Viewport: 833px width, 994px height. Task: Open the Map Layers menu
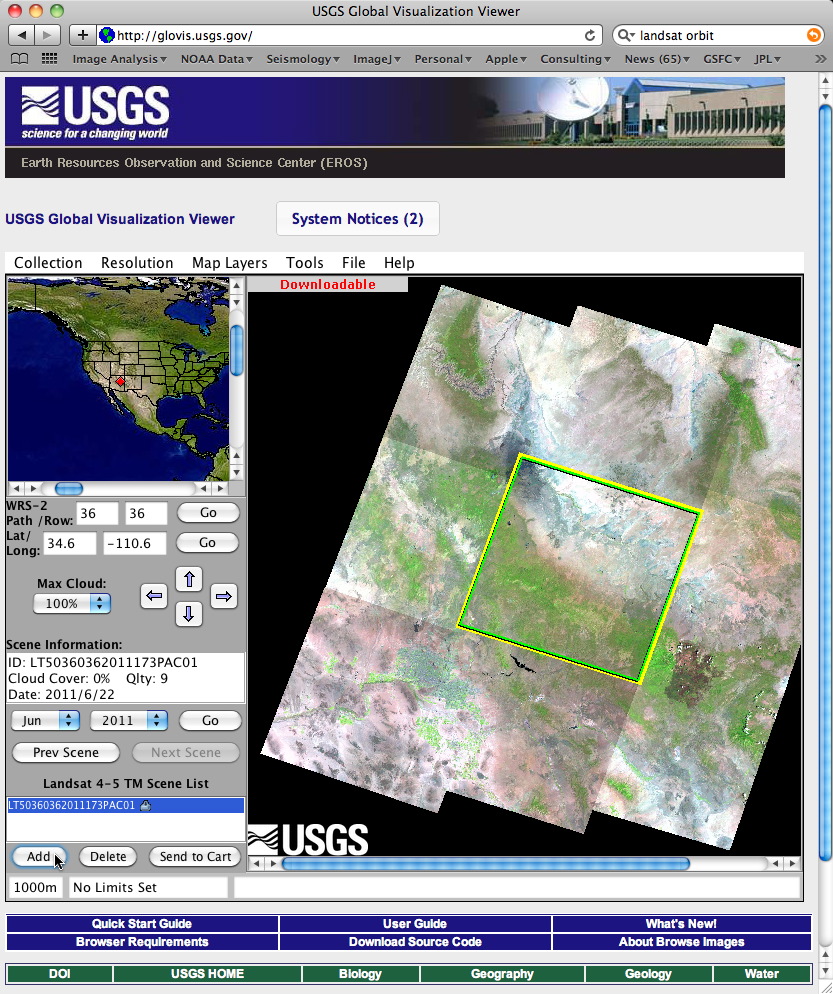pyautogui.click(x=229, y=263)
